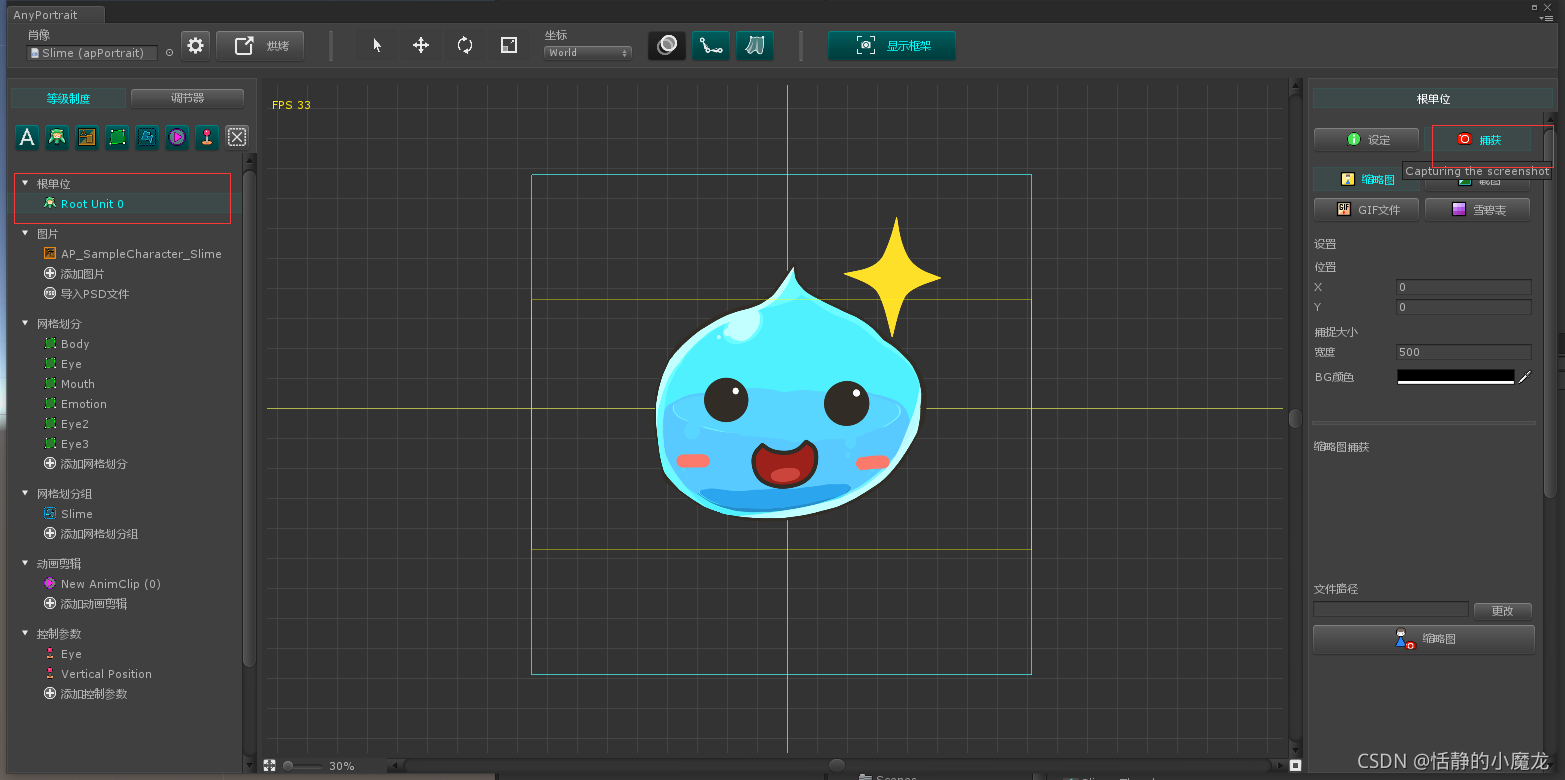Click the BG color eyedropper icon
1565x780 pixels.
pos(1525,377)
